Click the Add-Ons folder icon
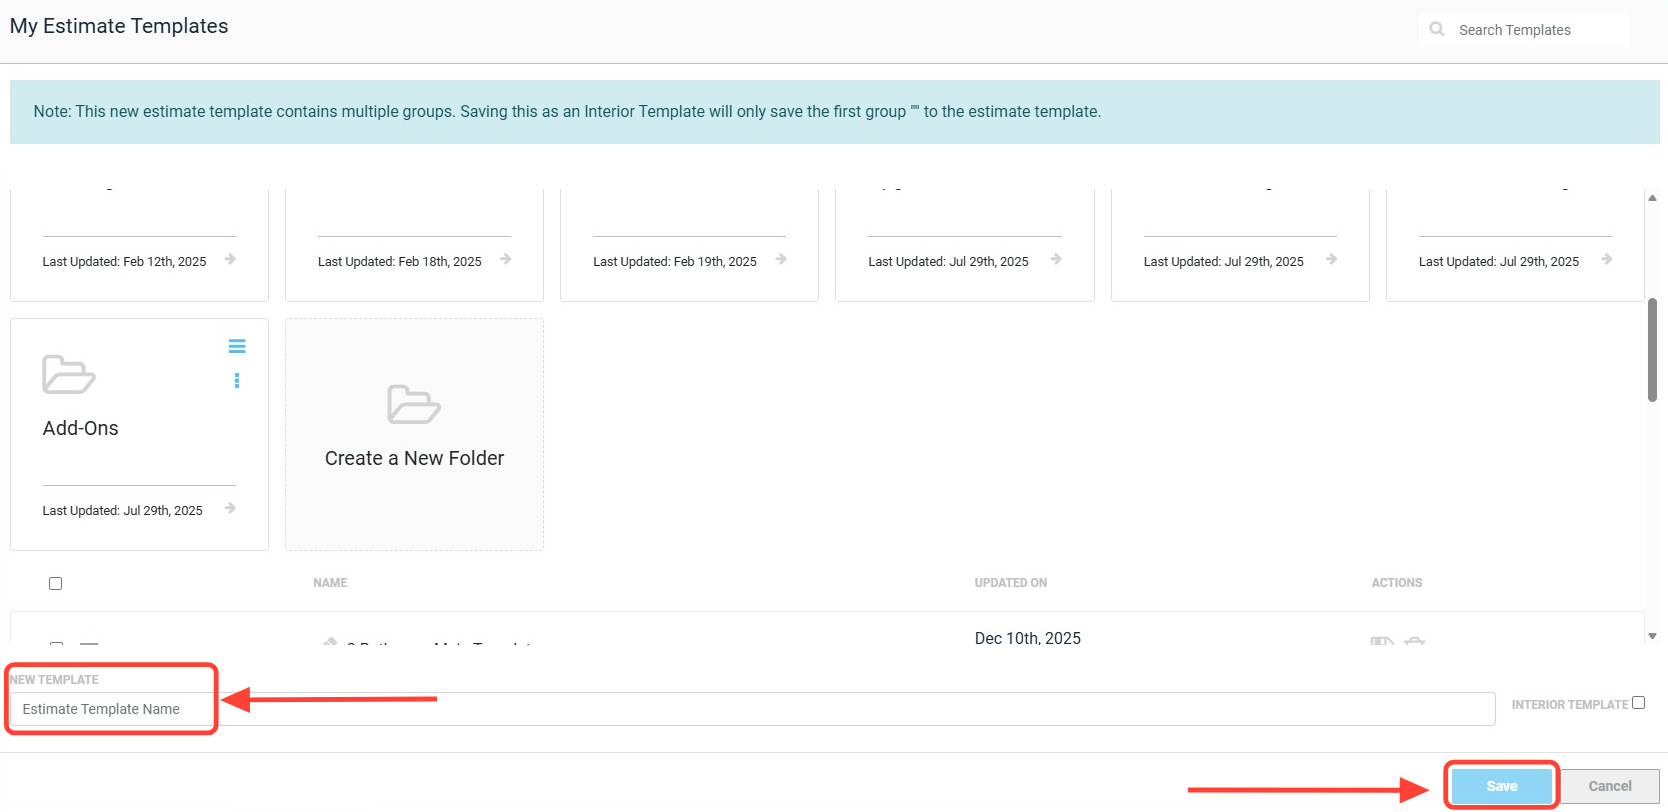The image size is (1668, 812). pyautogui.click(x=69, y=375)
